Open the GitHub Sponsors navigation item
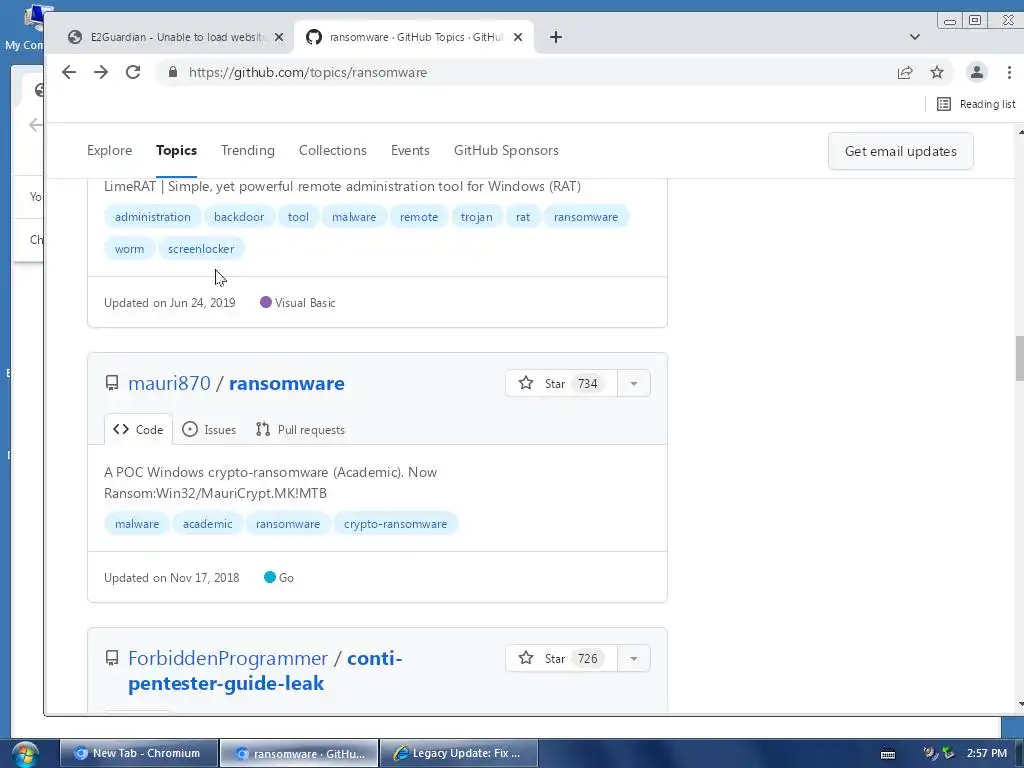Image resolution: width=1024 pixels, height=768 pixels. pos(506,150)
